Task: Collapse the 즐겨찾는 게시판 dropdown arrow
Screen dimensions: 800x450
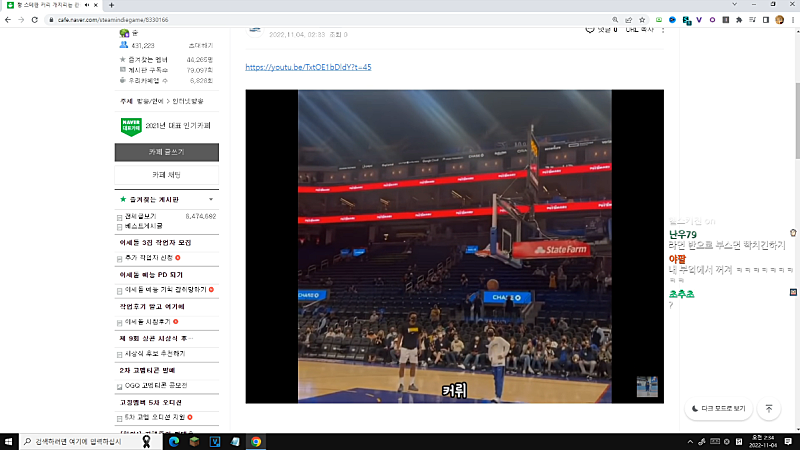Action: [211, 199]
